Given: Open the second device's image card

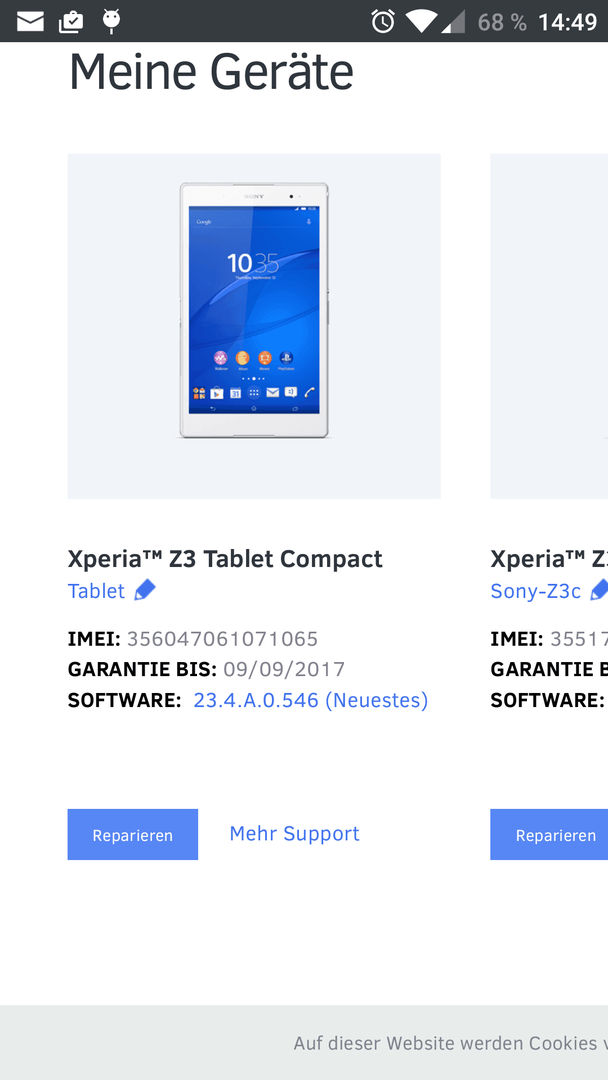Looking at the screenshot, I should [x=549, y=326].
